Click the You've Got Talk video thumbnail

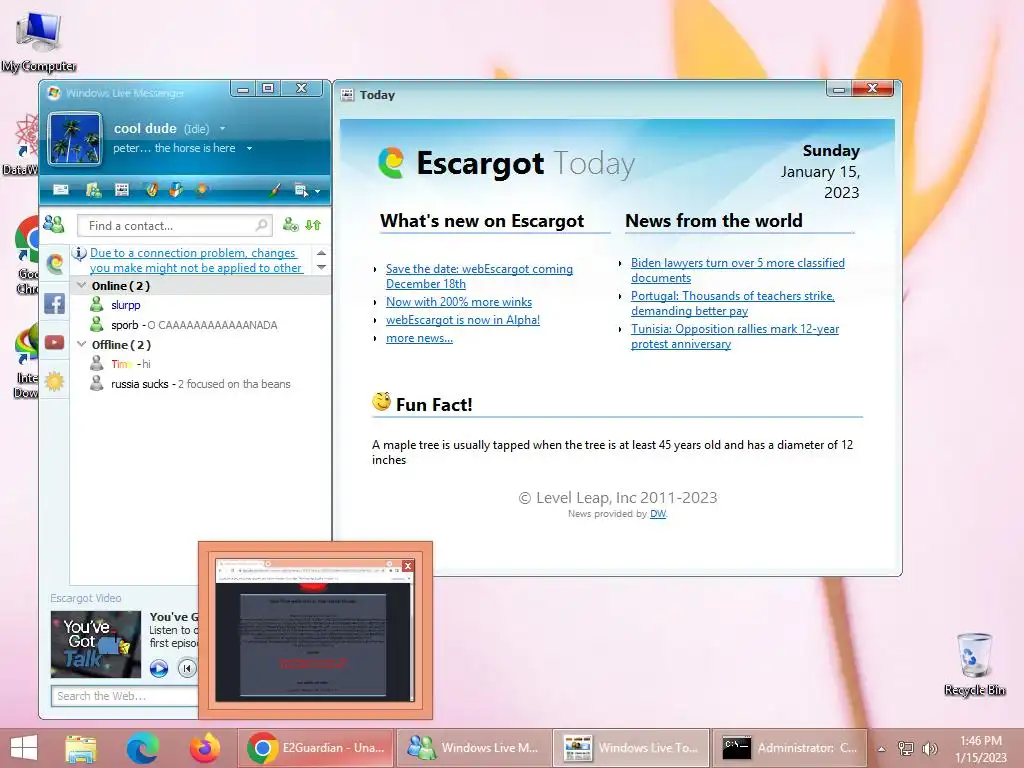(96, 644)
